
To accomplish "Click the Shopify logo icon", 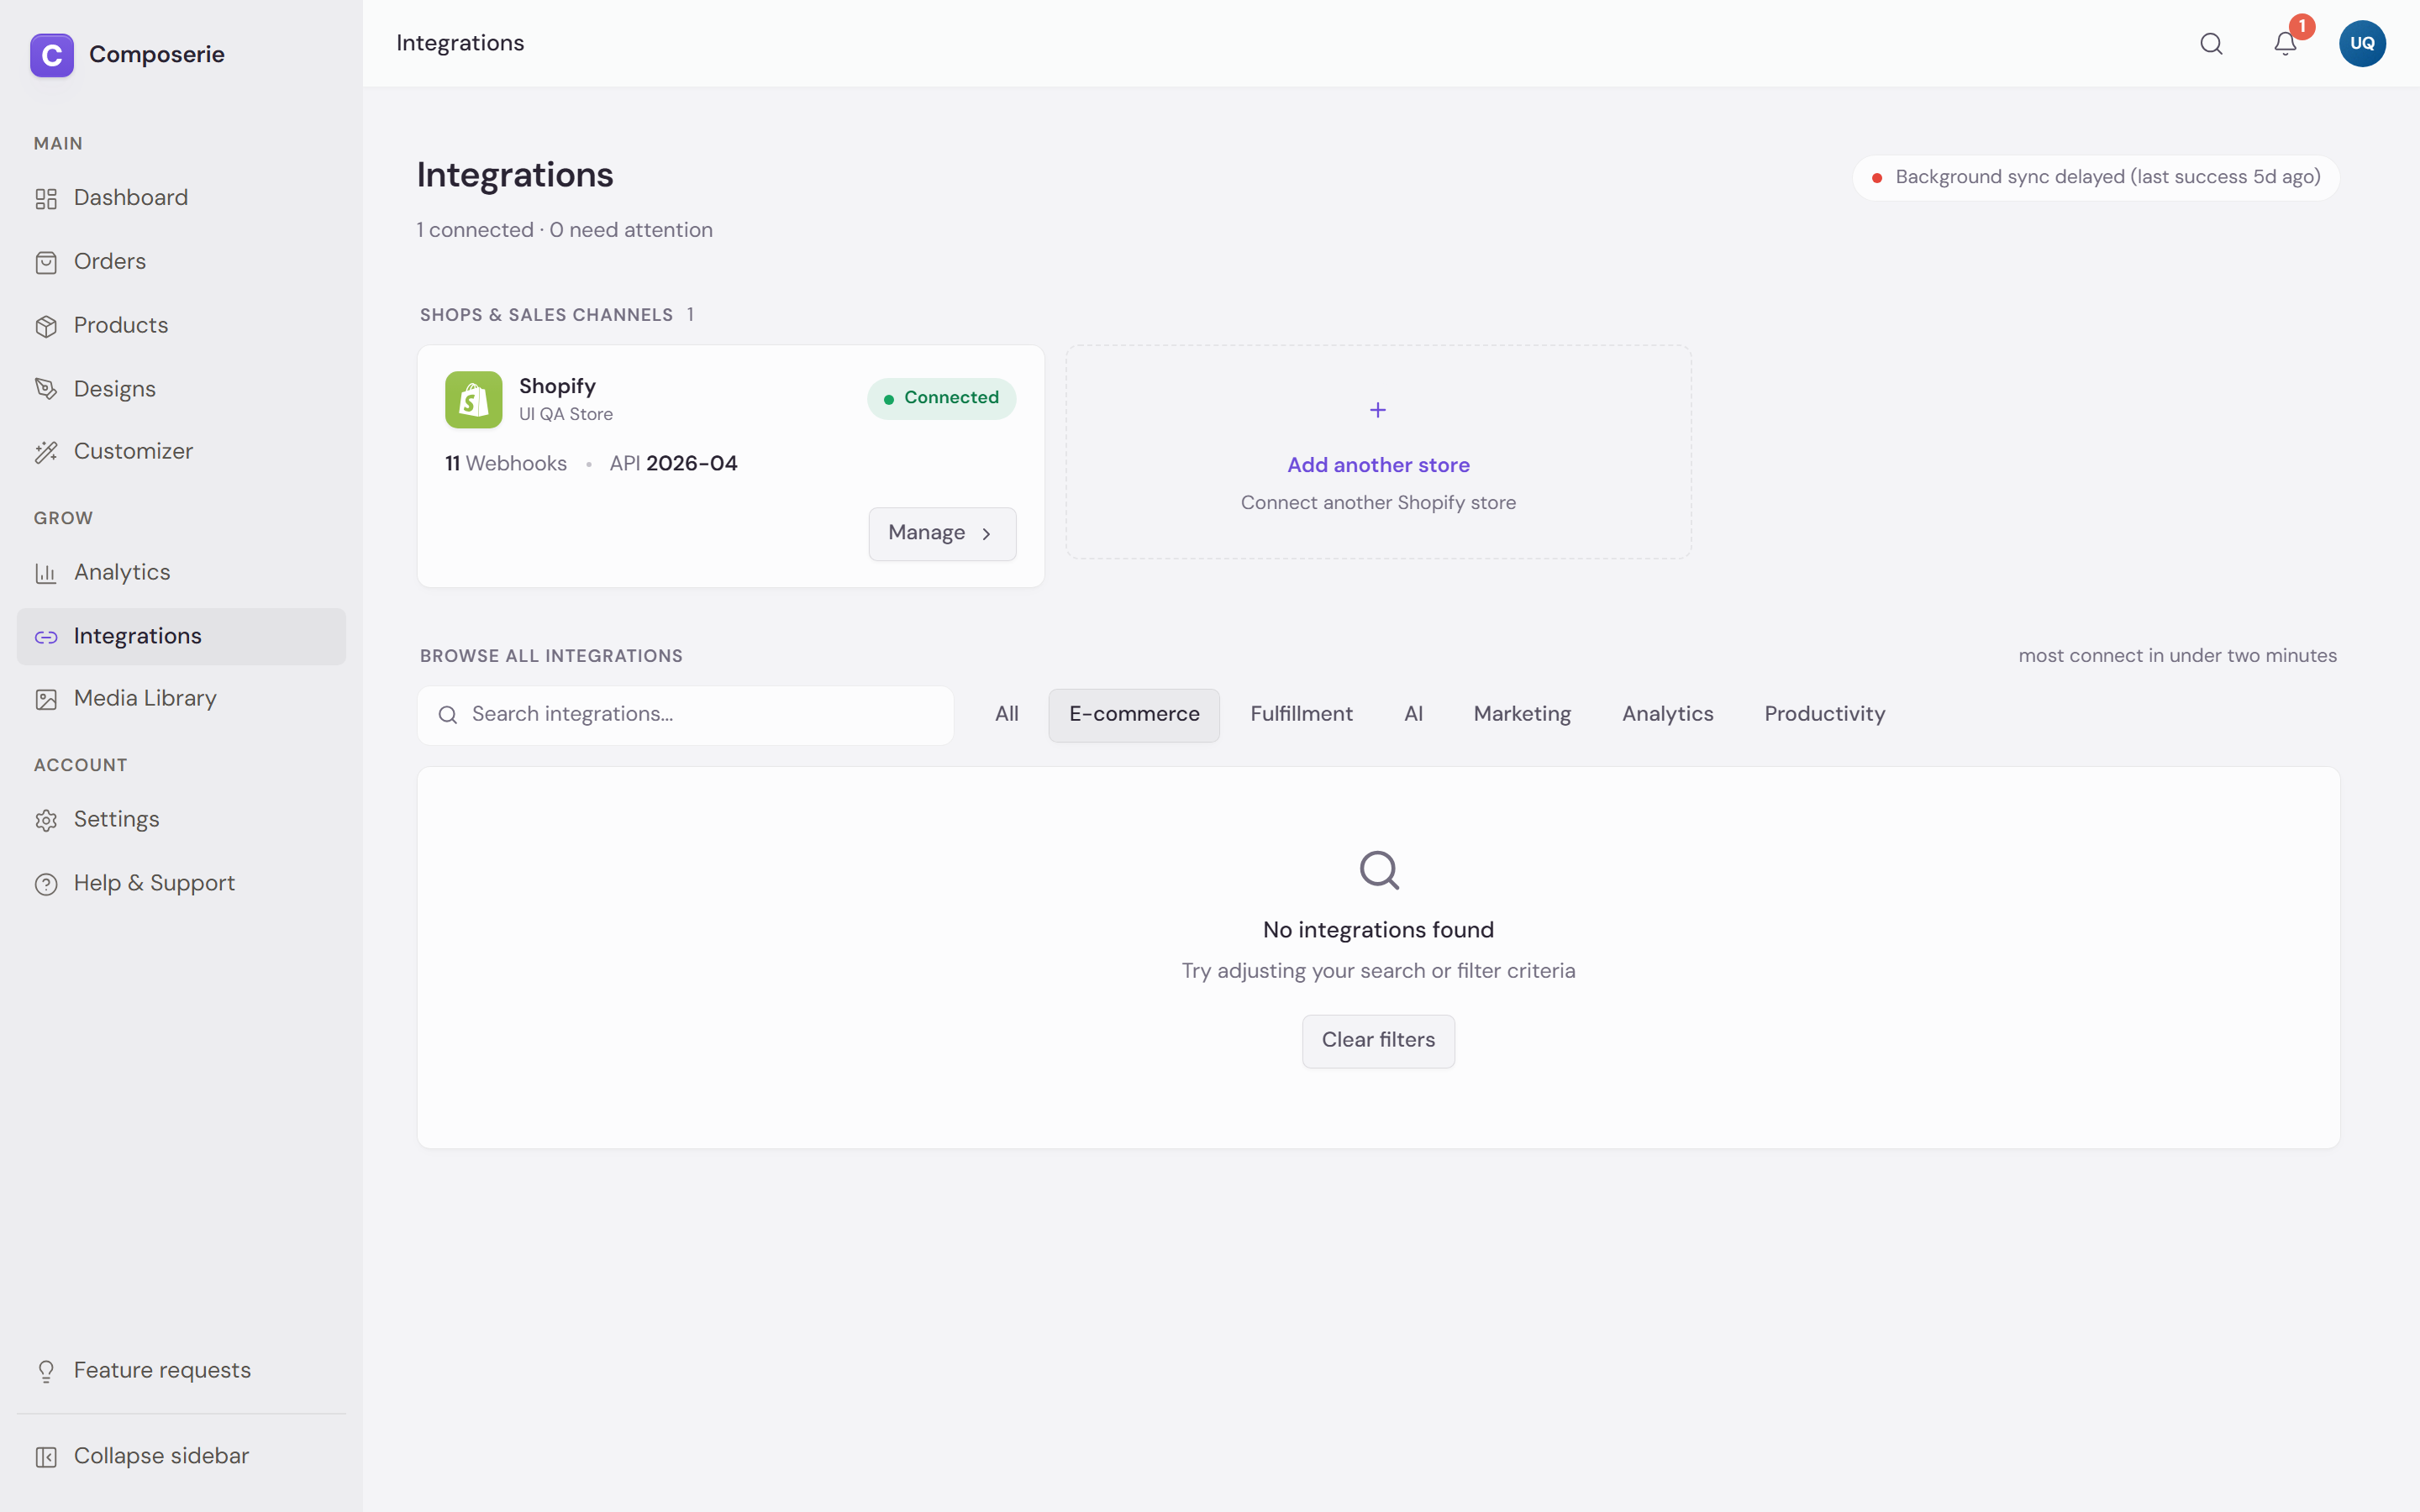I will click(x=474, y=400).
